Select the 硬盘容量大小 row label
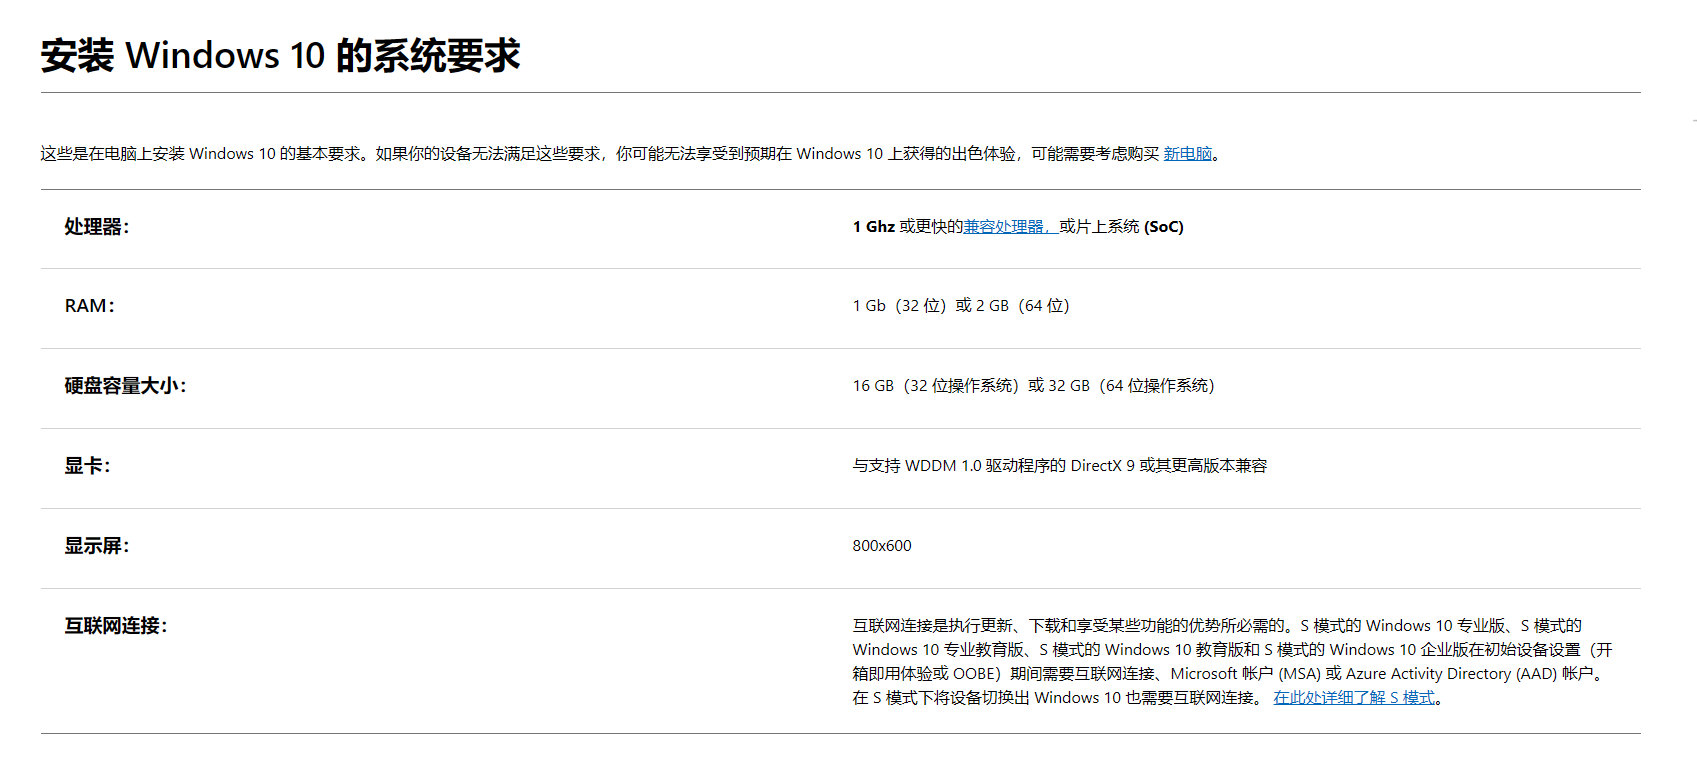This screenshot has width=1697, height=775. click(x=125, y=386)
